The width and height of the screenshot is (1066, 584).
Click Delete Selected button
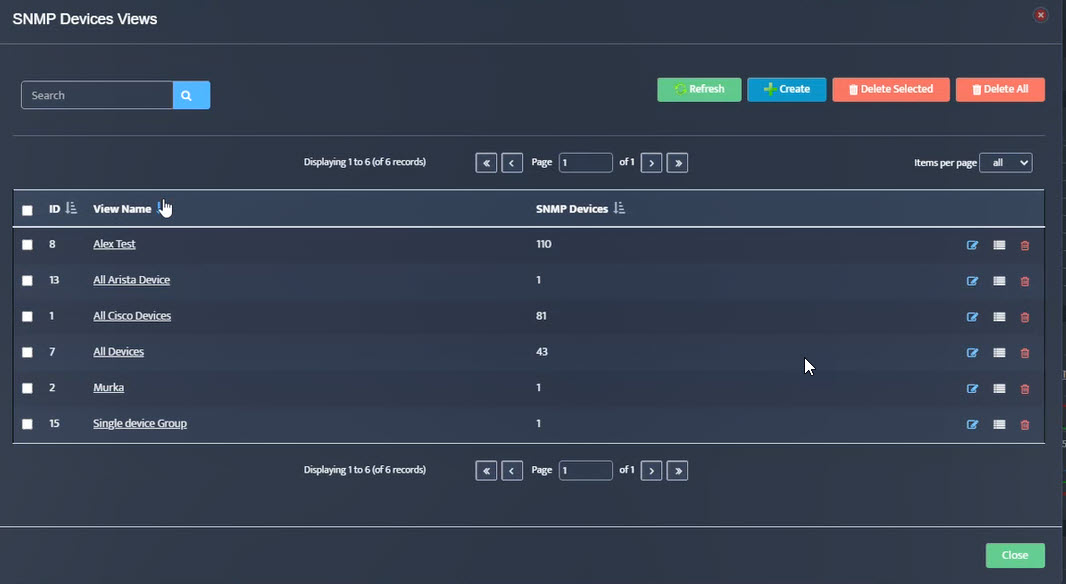click(x=891, y=89)
